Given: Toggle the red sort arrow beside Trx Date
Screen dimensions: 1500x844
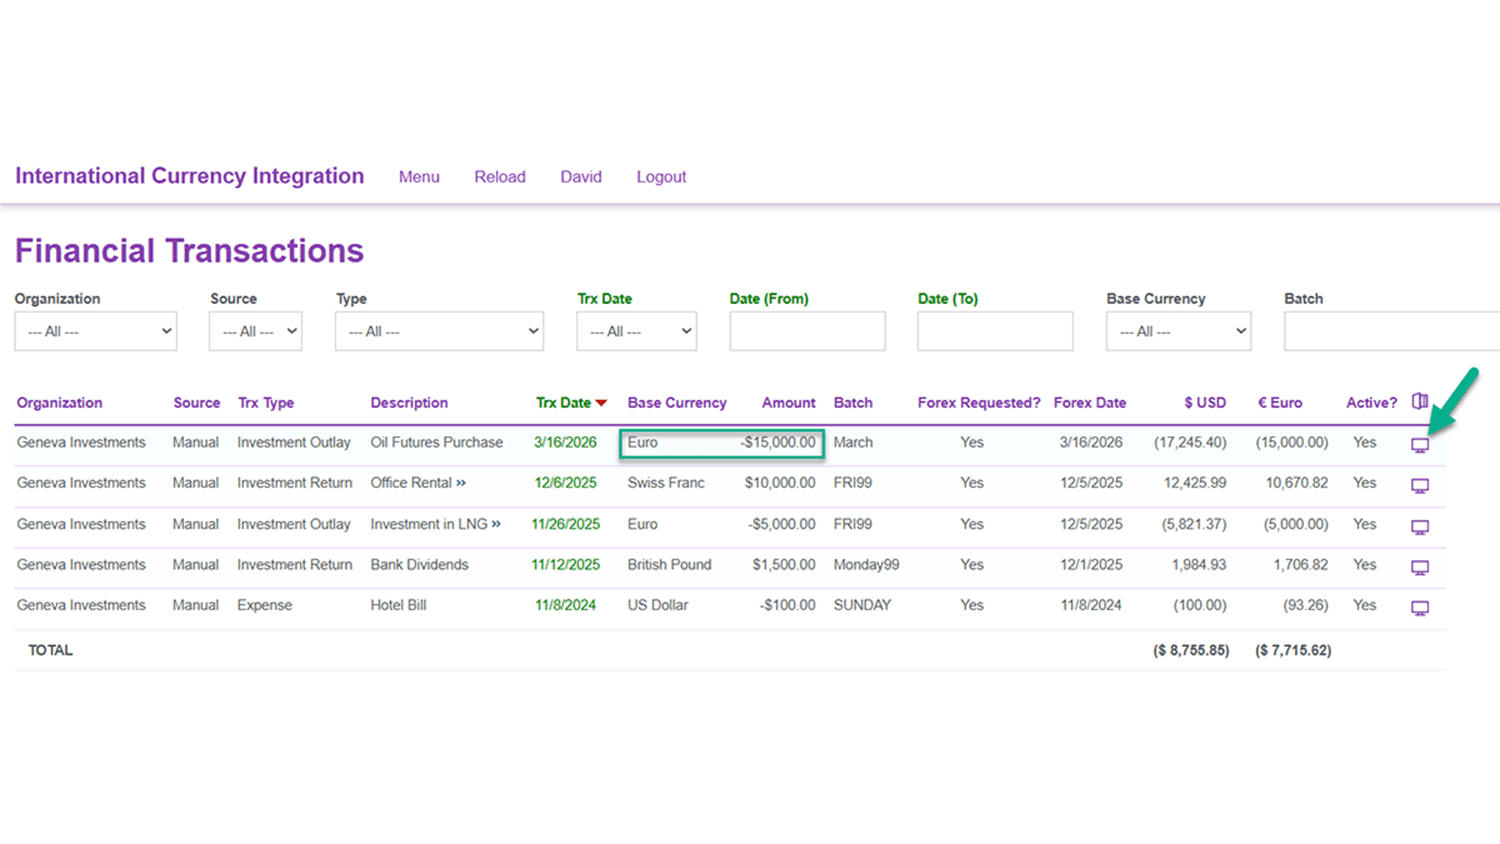Looking at the screenshot, I should 601,403.
